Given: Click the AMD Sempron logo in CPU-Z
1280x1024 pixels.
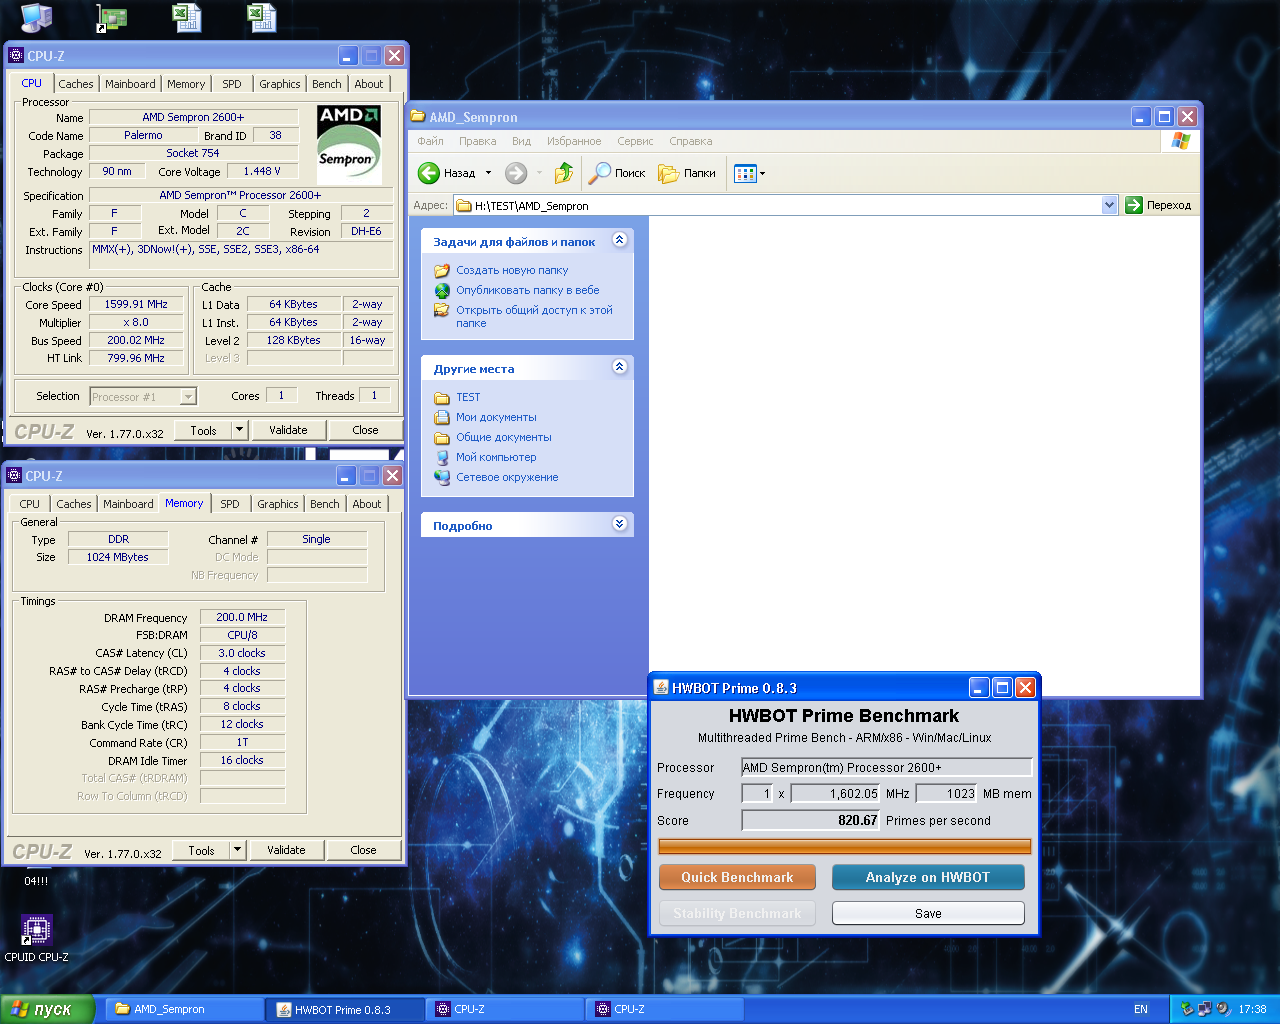Looking at the screenshot, I should [x=349, y=144].
